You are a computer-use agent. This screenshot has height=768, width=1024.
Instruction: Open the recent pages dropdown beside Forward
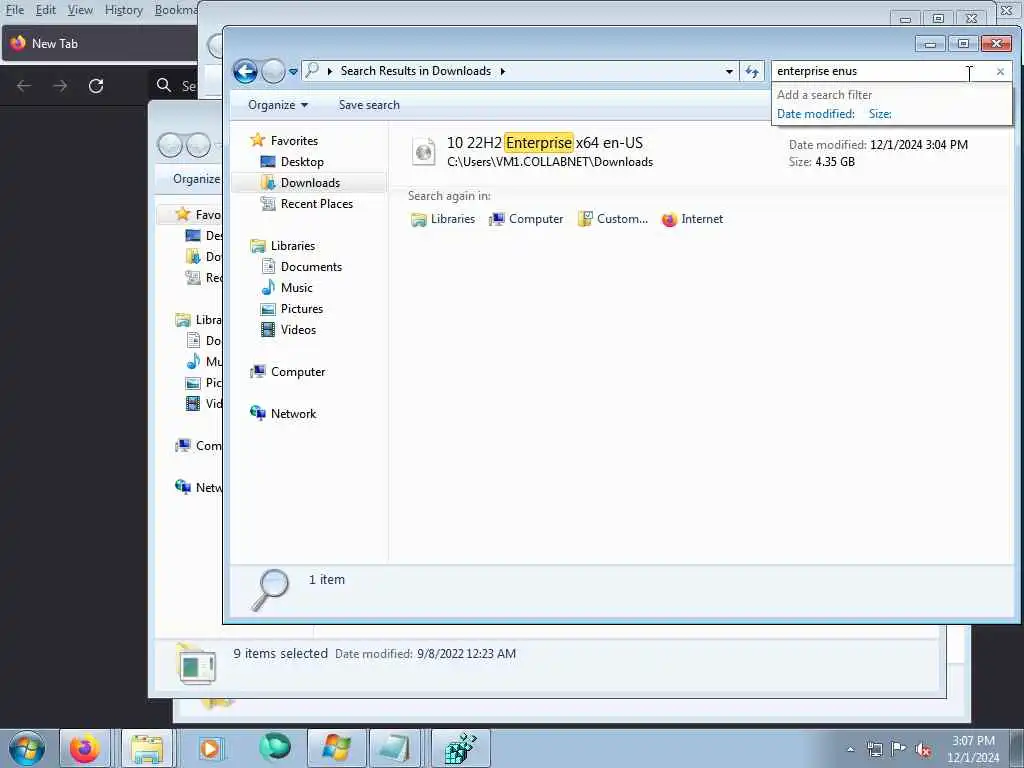293,71
